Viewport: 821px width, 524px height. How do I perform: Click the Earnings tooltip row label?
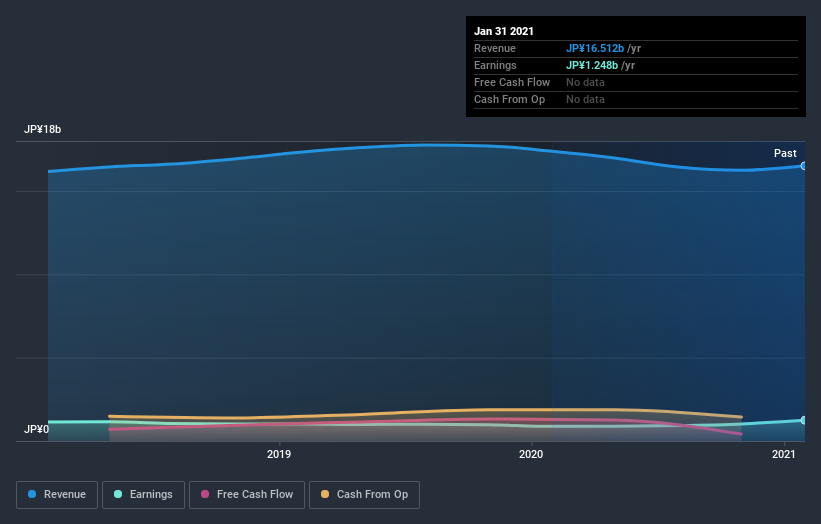click(495, 65)
